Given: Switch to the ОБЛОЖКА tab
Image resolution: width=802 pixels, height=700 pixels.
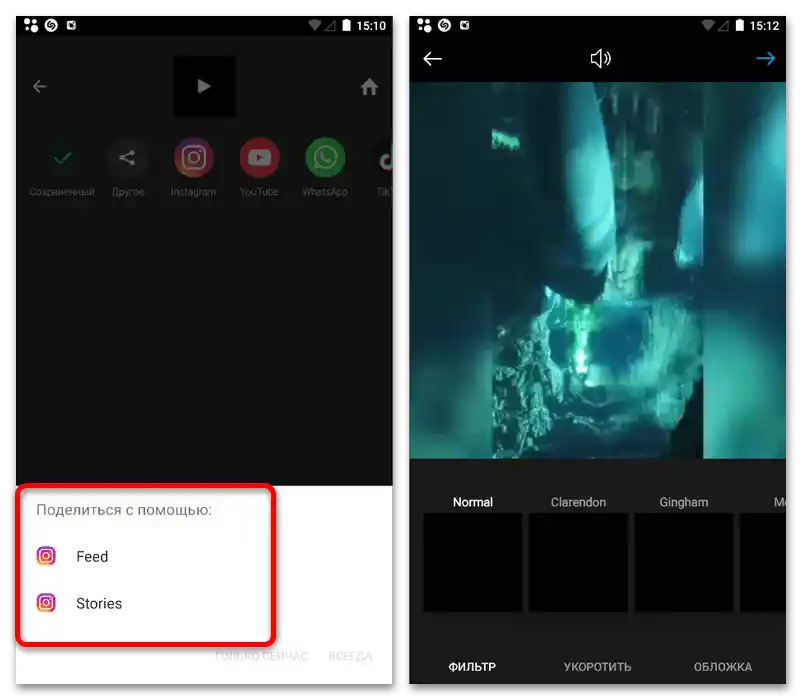Looking at the screenshot, I should pos(723,667).
